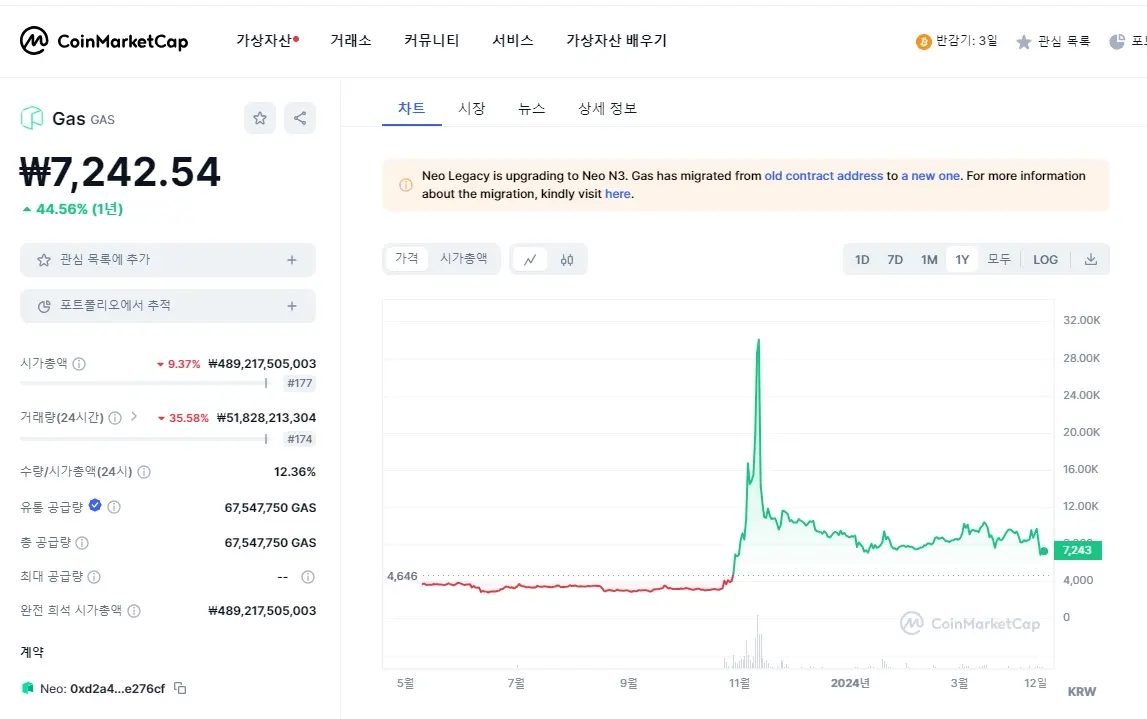Click the notice info icon in banner
Viewport: 1147px width, 719px height.
(x=405, y=185)
